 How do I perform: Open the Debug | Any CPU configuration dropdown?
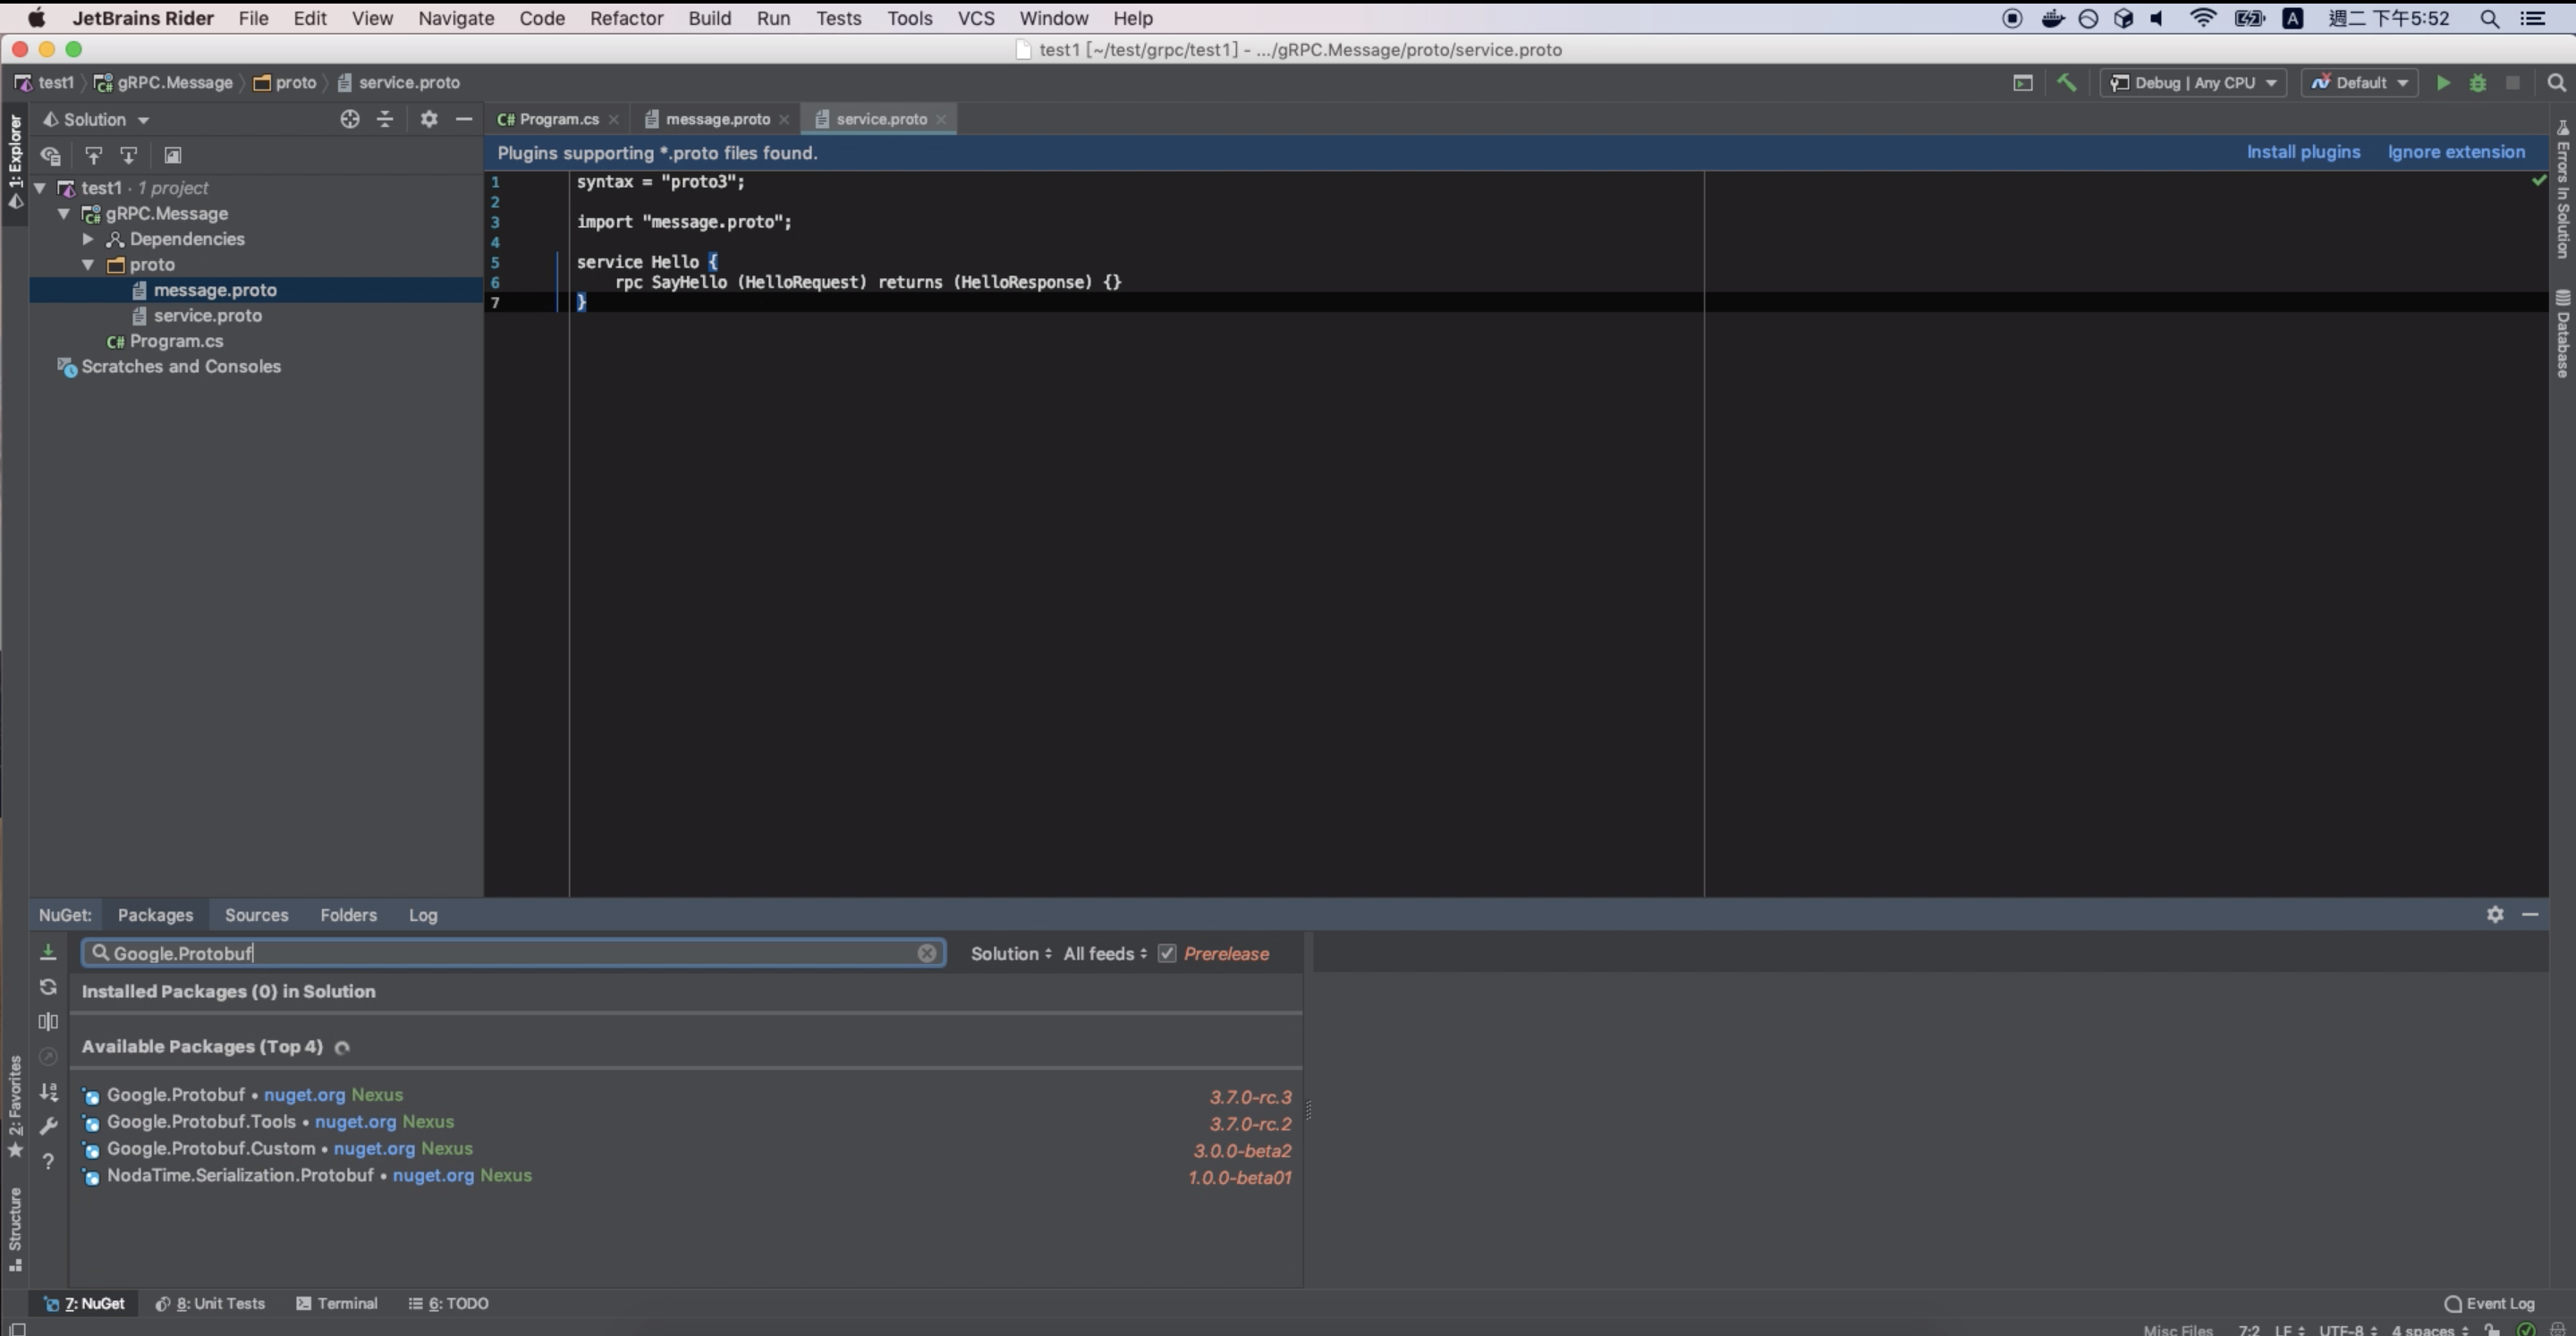pos(2192,83)
